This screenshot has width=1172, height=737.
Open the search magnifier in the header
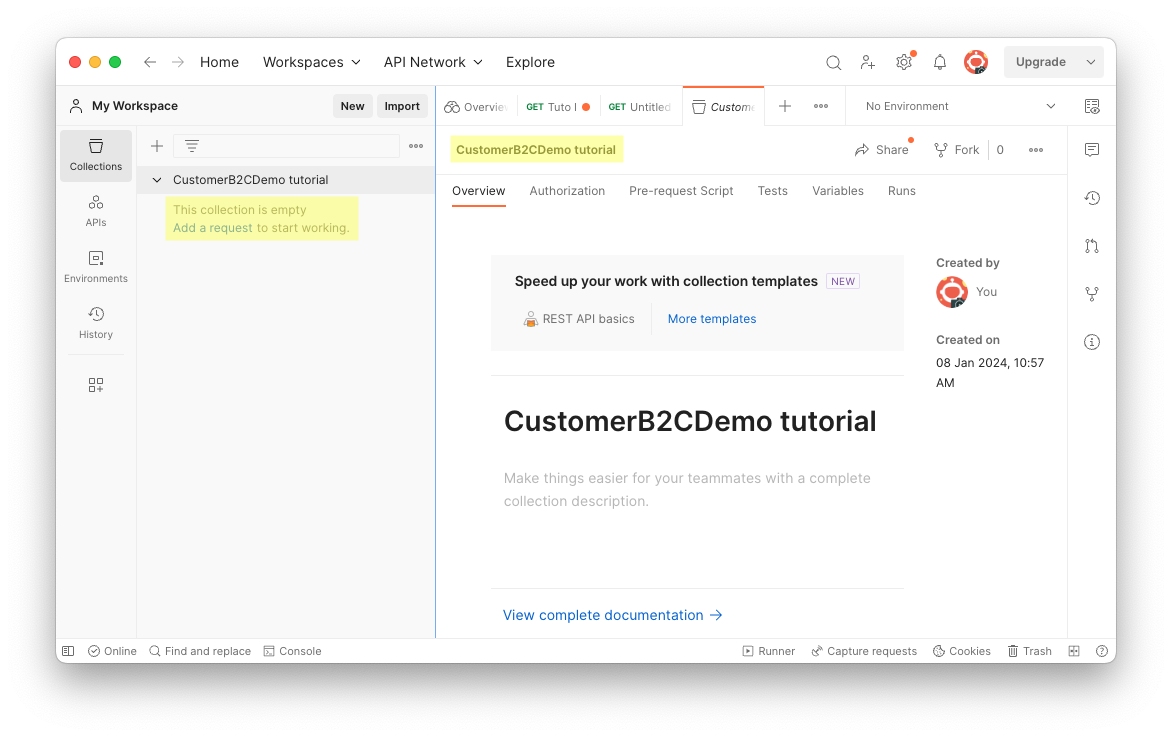point(833,62)
